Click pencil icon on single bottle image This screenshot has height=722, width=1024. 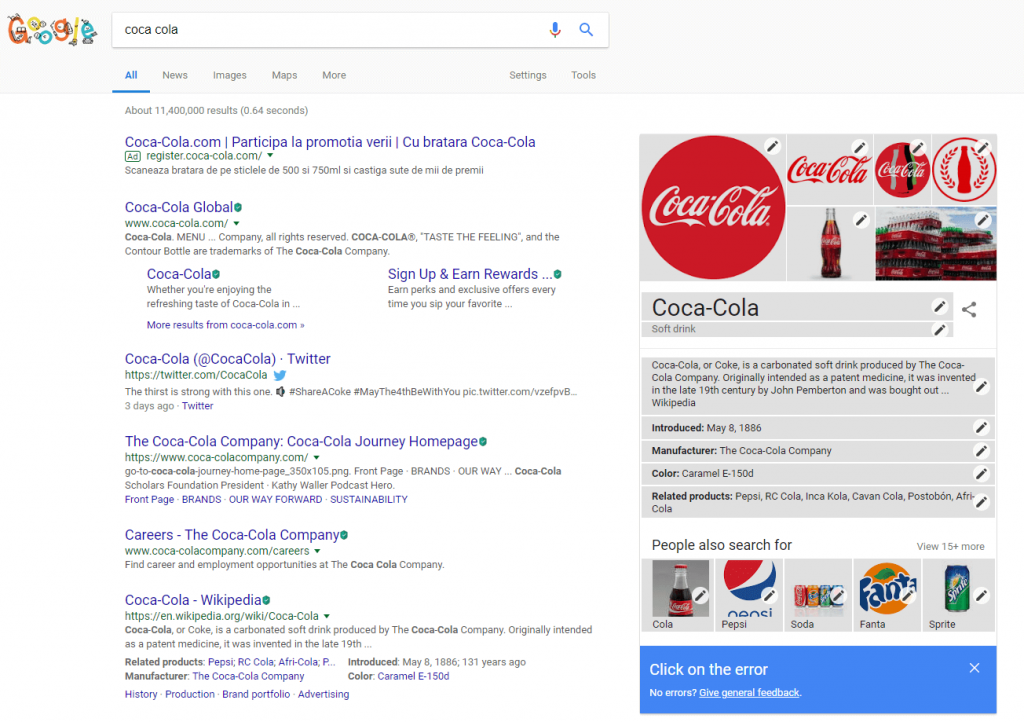click(x=861, y=221)
